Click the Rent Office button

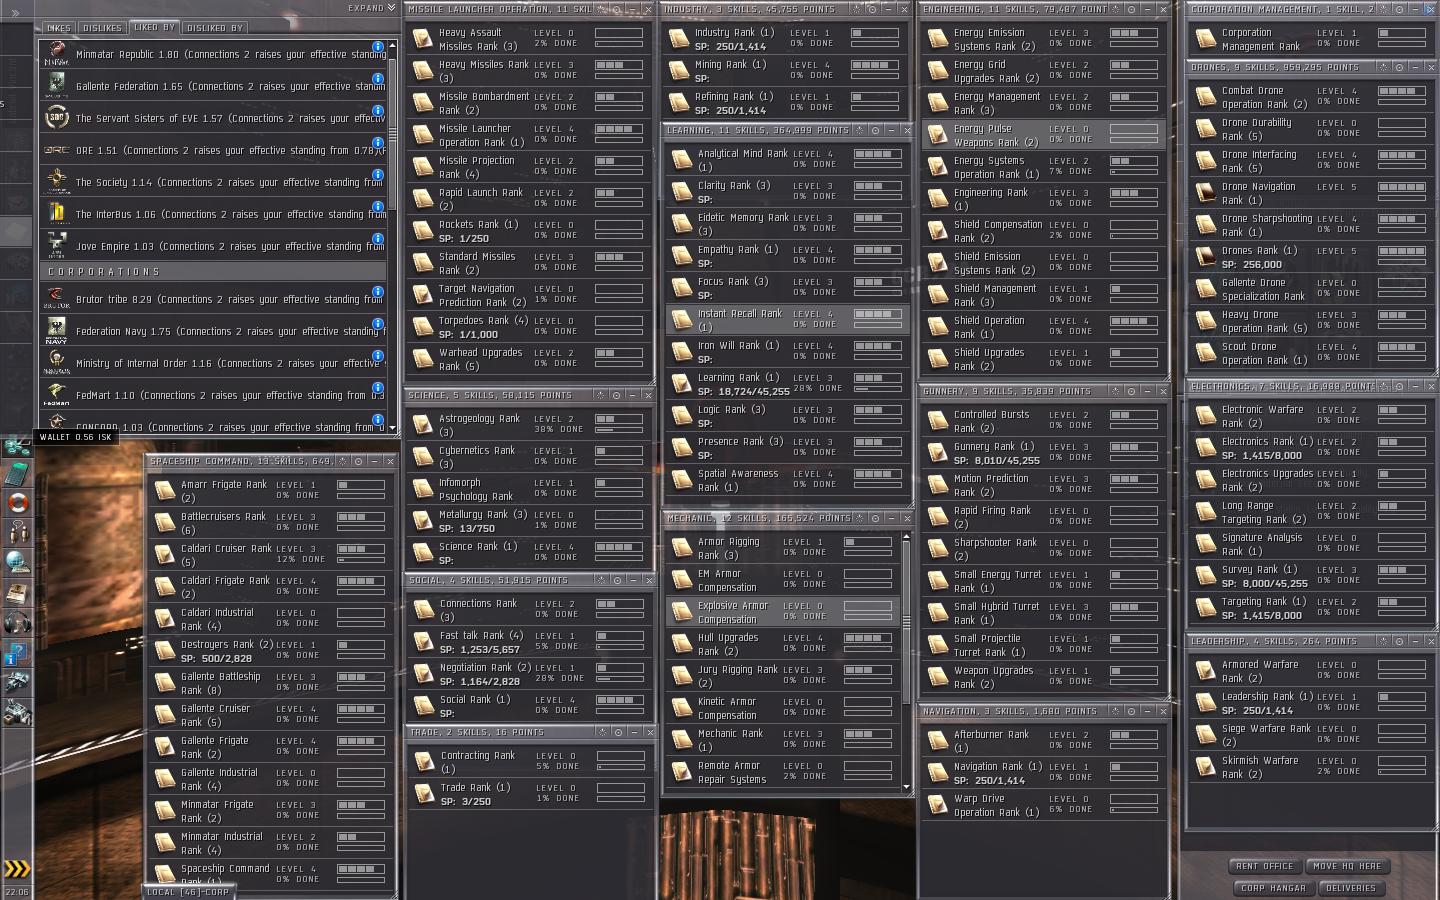tap(1265, 866)
